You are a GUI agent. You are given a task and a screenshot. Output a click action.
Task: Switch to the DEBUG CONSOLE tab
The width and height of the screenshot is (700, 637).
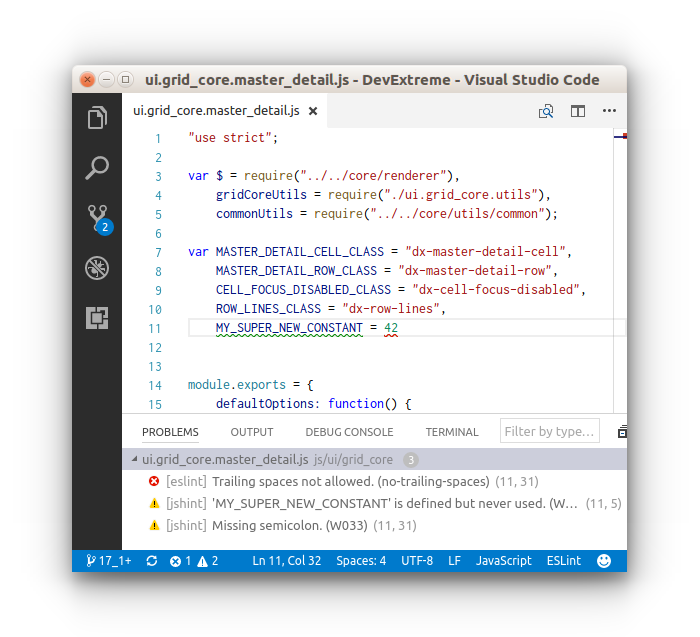(x=349, y=432)
